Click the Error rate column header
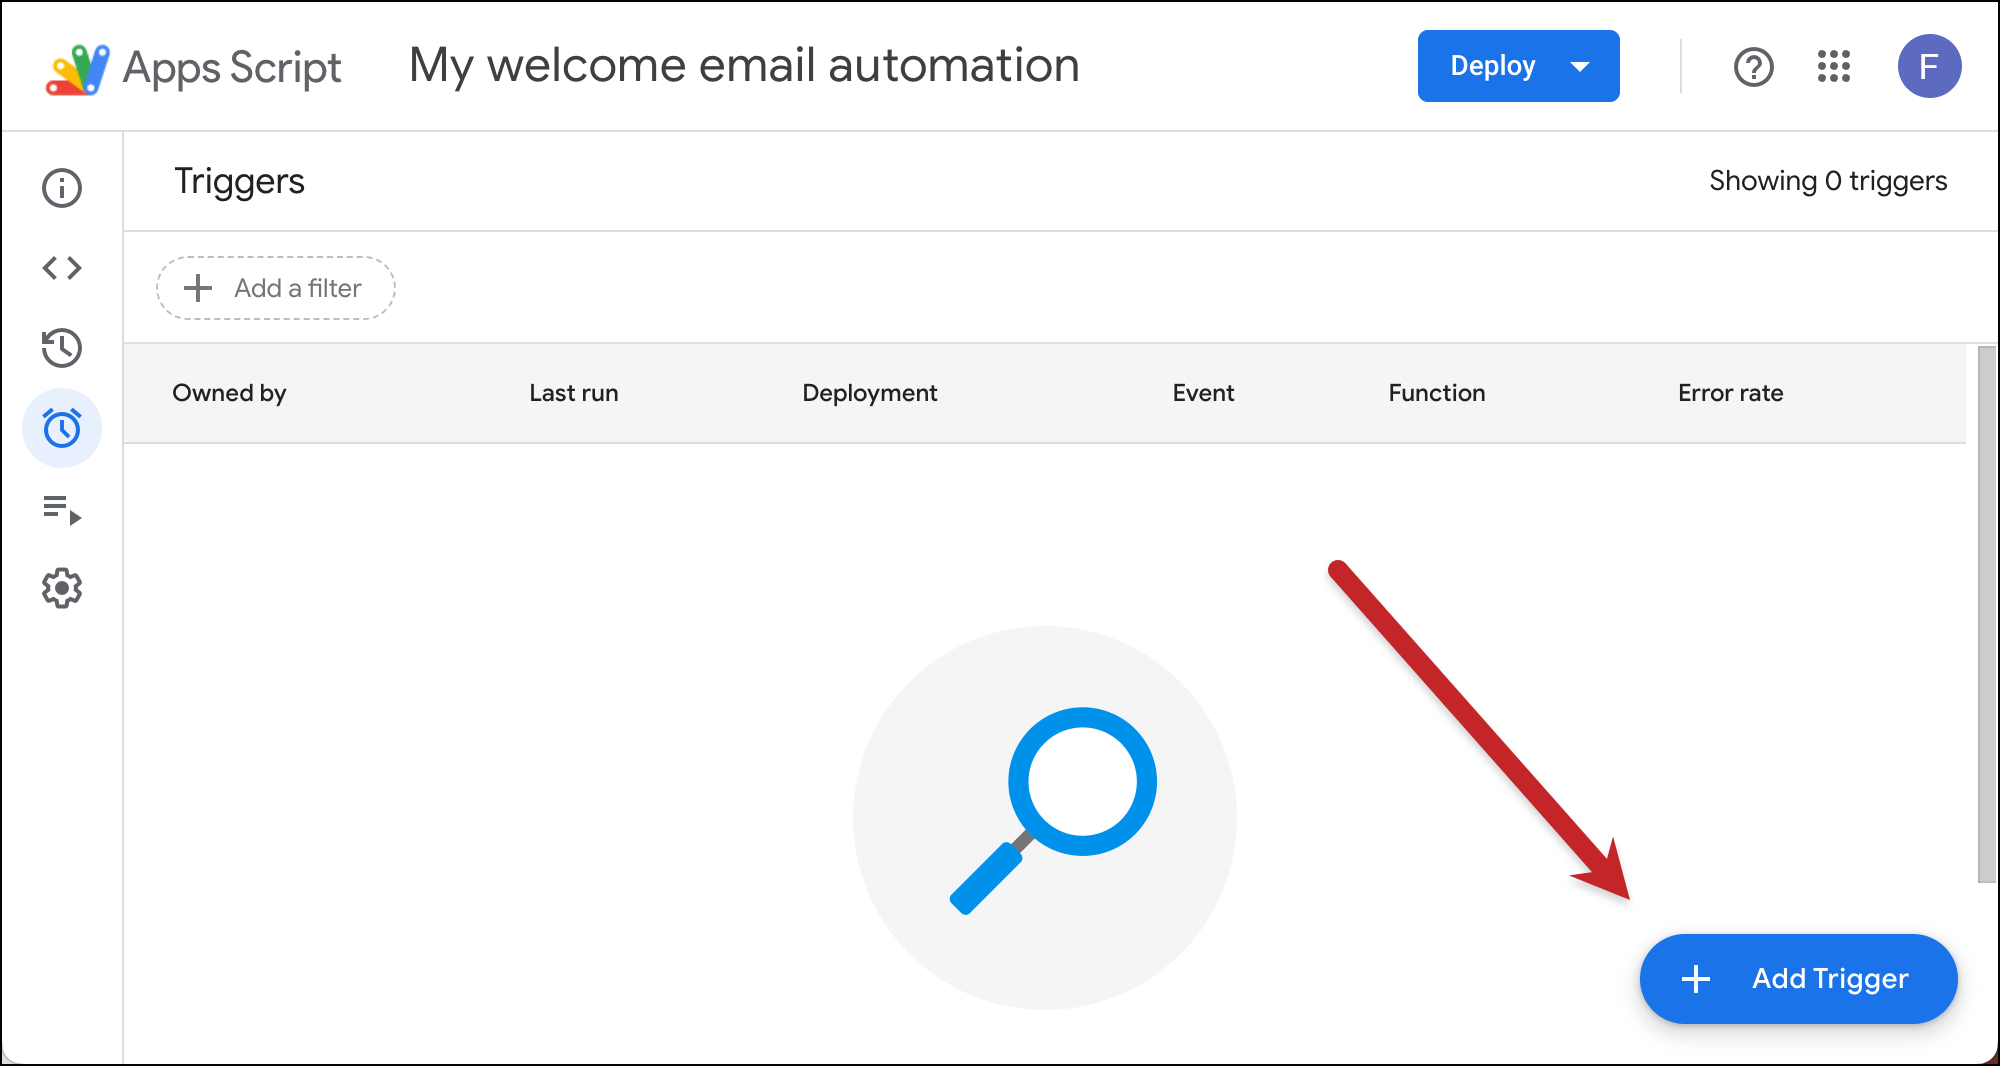Image resolution: width=2000 pixels, height=1066 pixels. click(x=1730, y=393)
